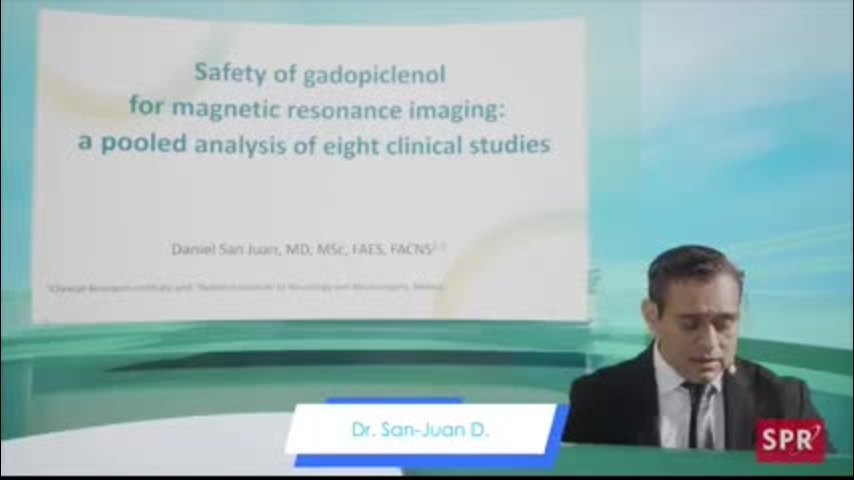Click the red SPR logo
Screen dimensions: 854x480
pyautogui.click(x=790, y=440)
